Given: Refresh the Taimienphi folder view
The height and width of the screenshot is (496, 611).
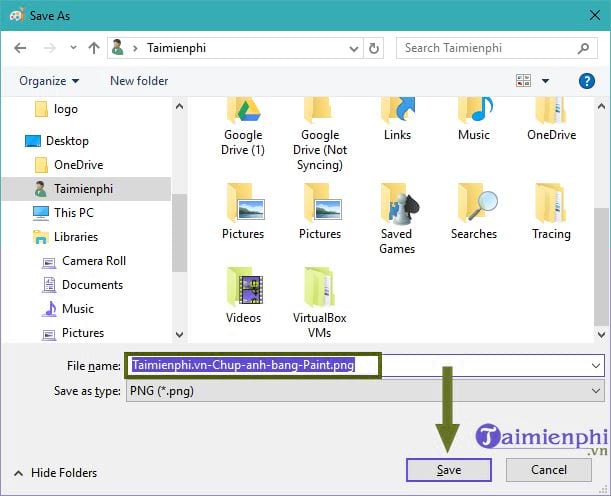Looking at the screenshot, I should pyautogui.click(x=374, y=48).
